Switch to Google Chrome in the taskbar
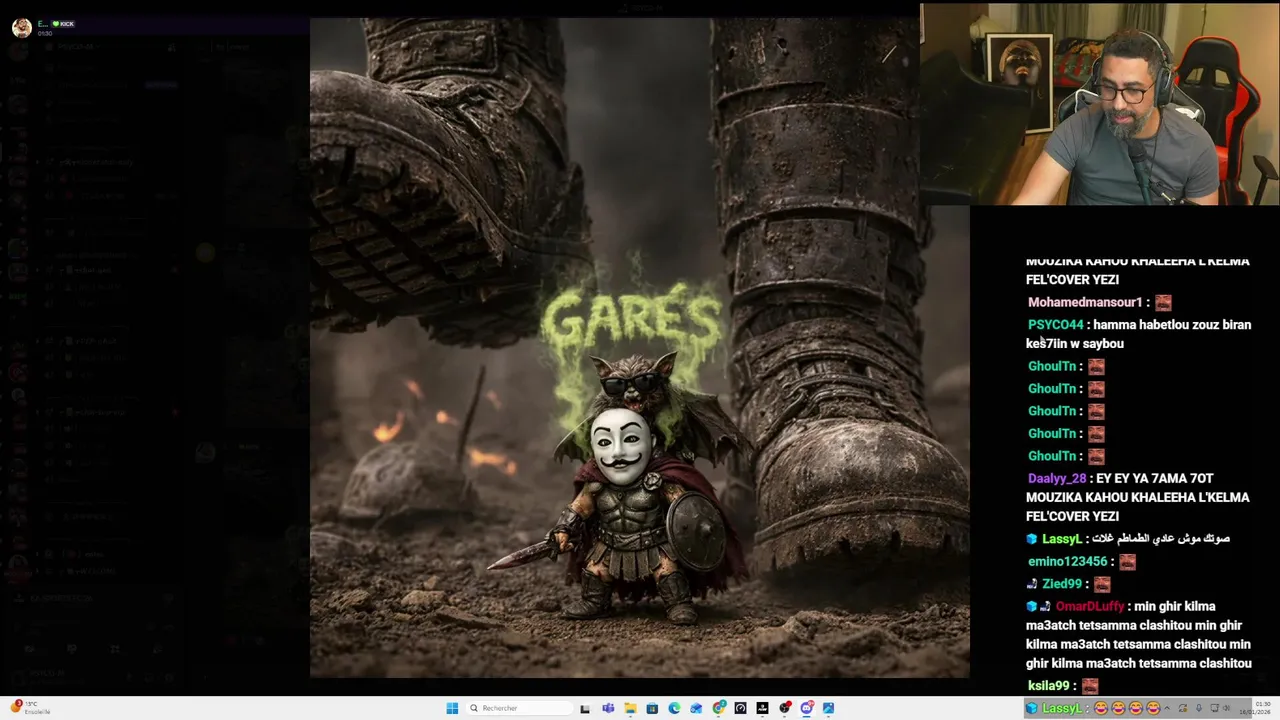 (719, 708)
